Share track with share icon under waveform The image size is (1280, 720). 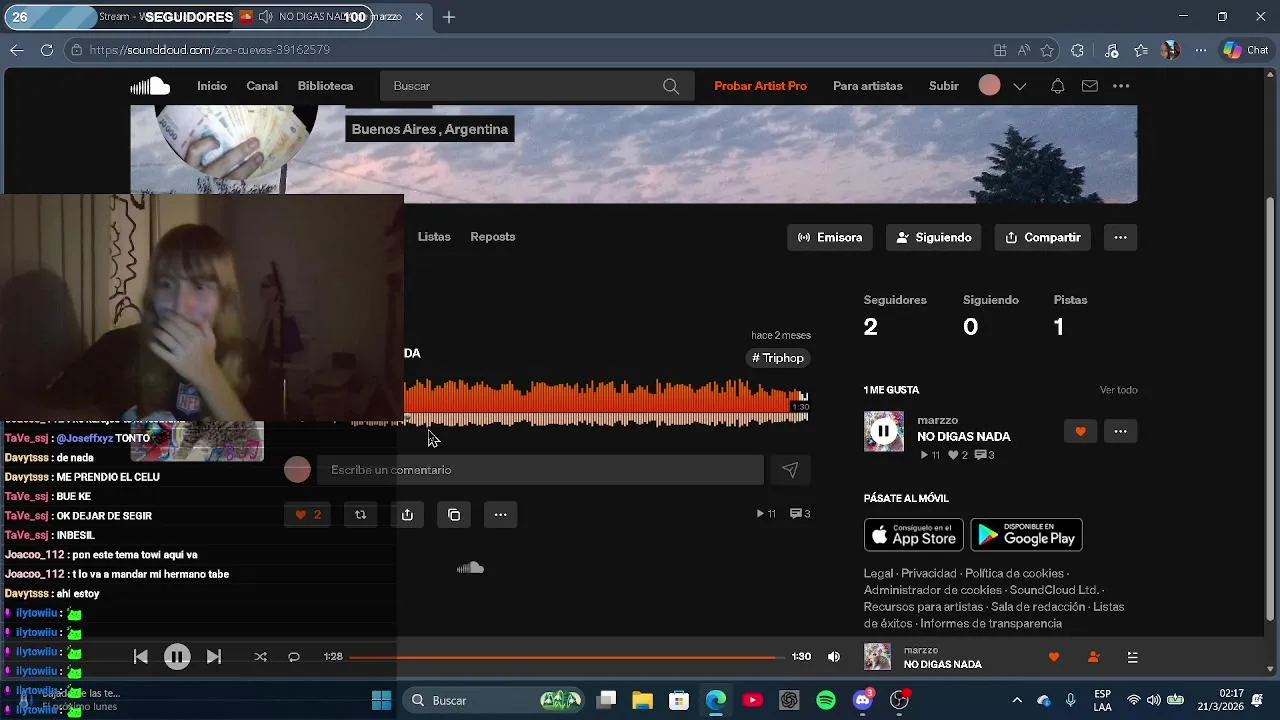pyautogui.click(x=407, y=515)
